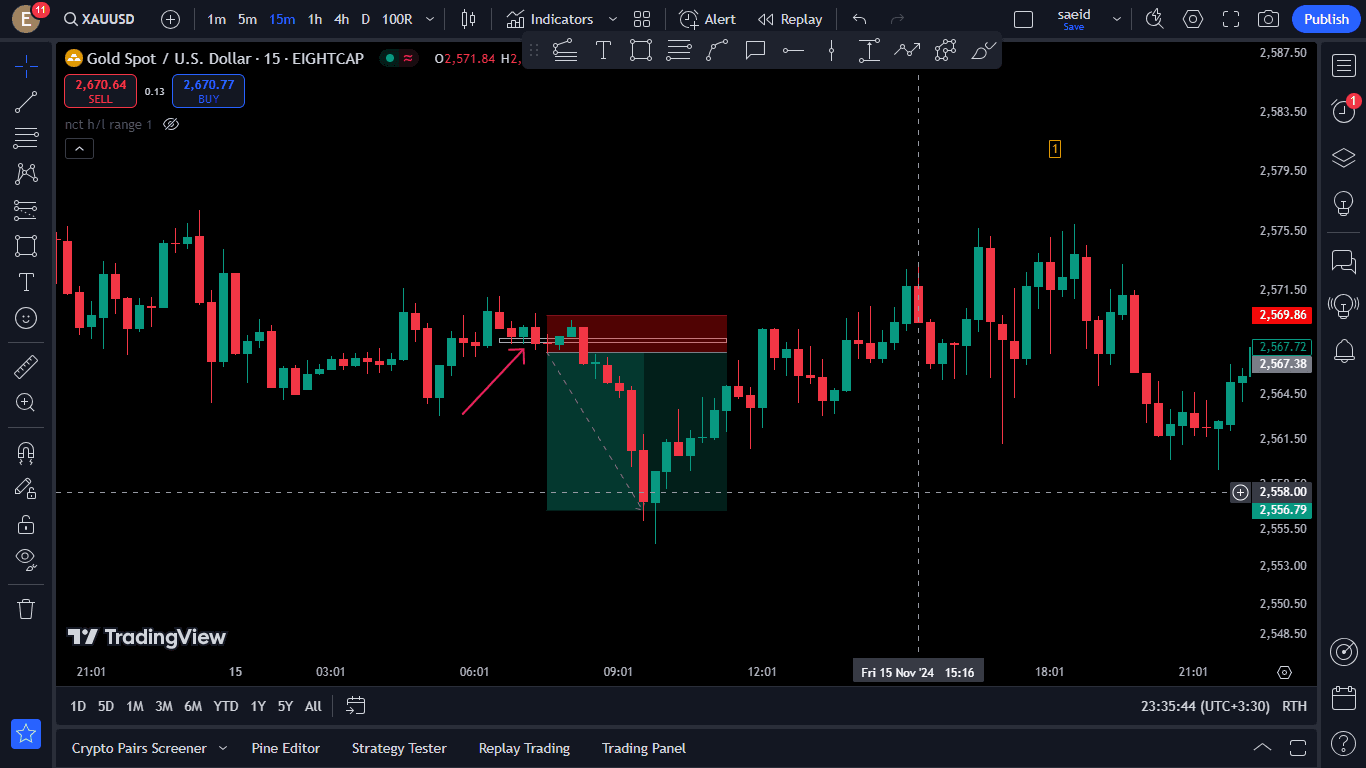1366x768 pixels.
Task: Click the trash remove objects icon
Action: 26,609
